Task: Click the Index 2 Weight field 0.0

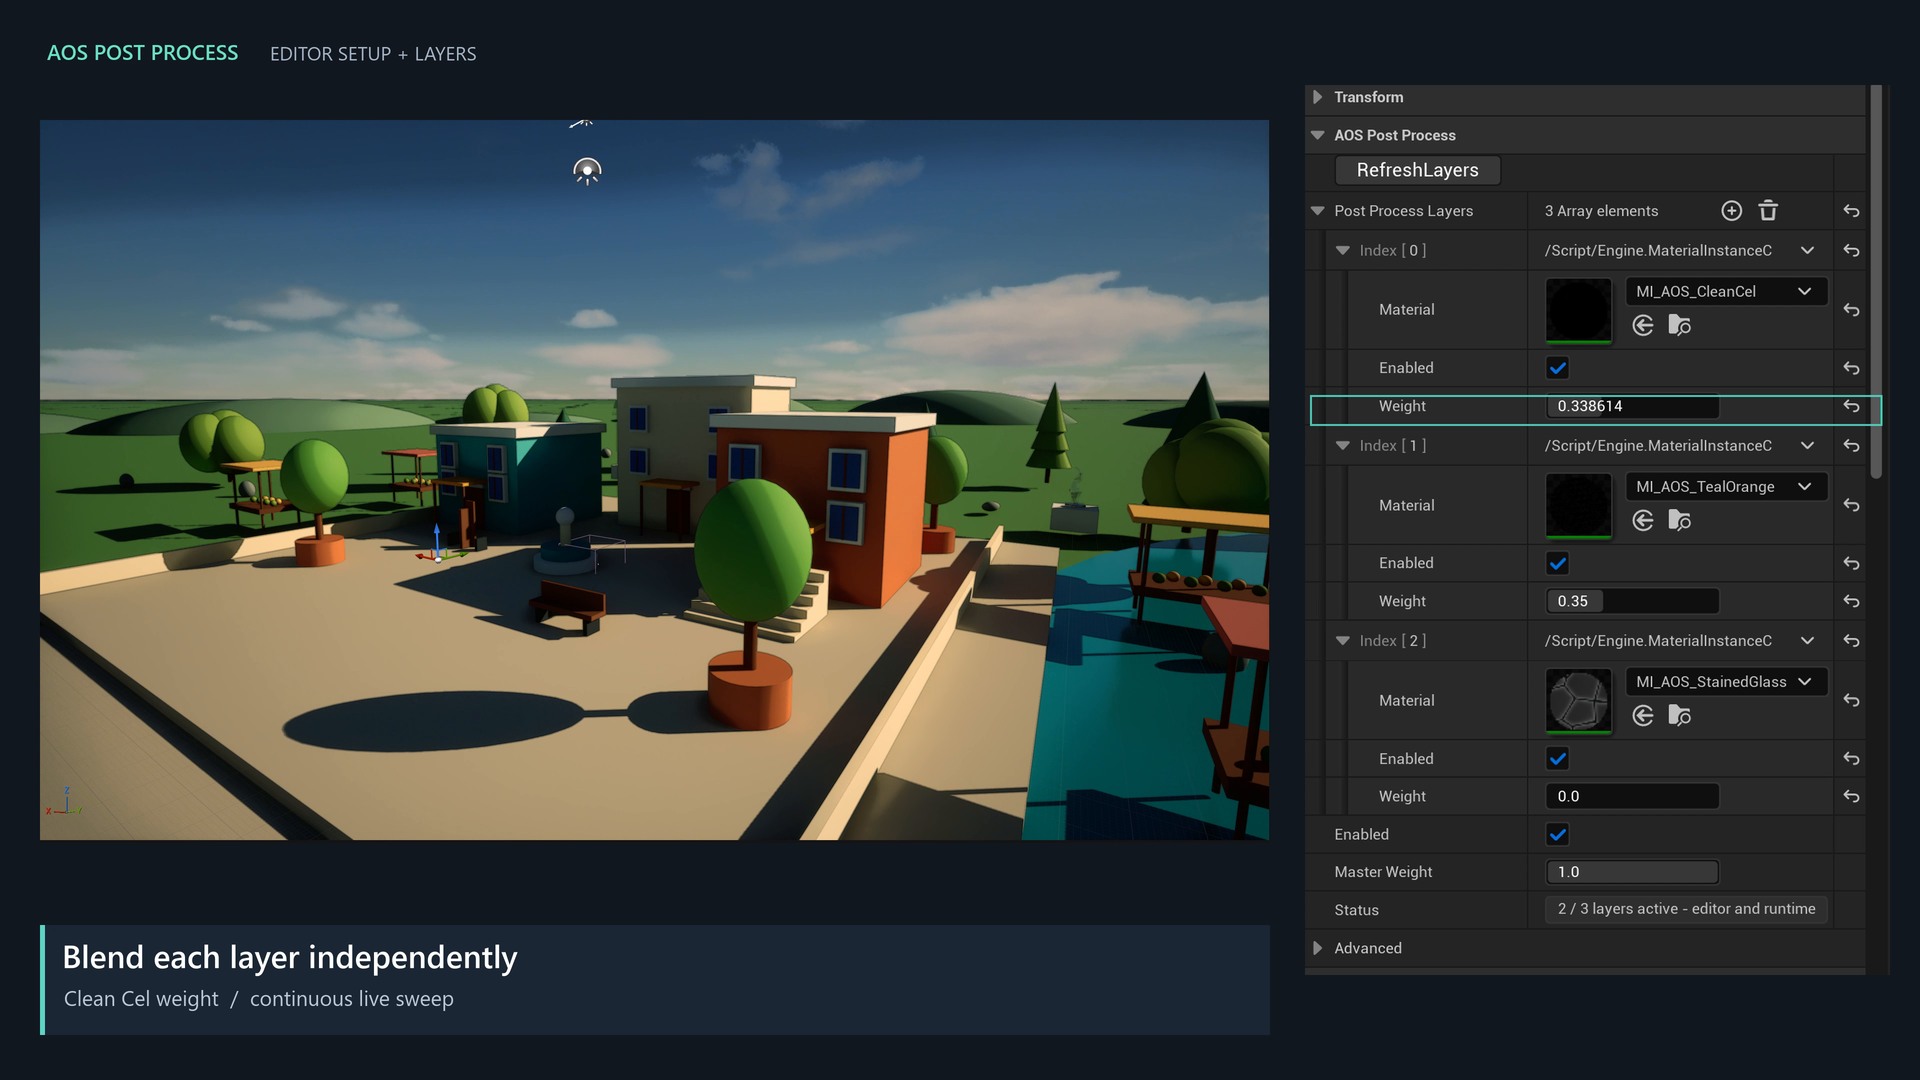Action: (x=1632, y=796)
